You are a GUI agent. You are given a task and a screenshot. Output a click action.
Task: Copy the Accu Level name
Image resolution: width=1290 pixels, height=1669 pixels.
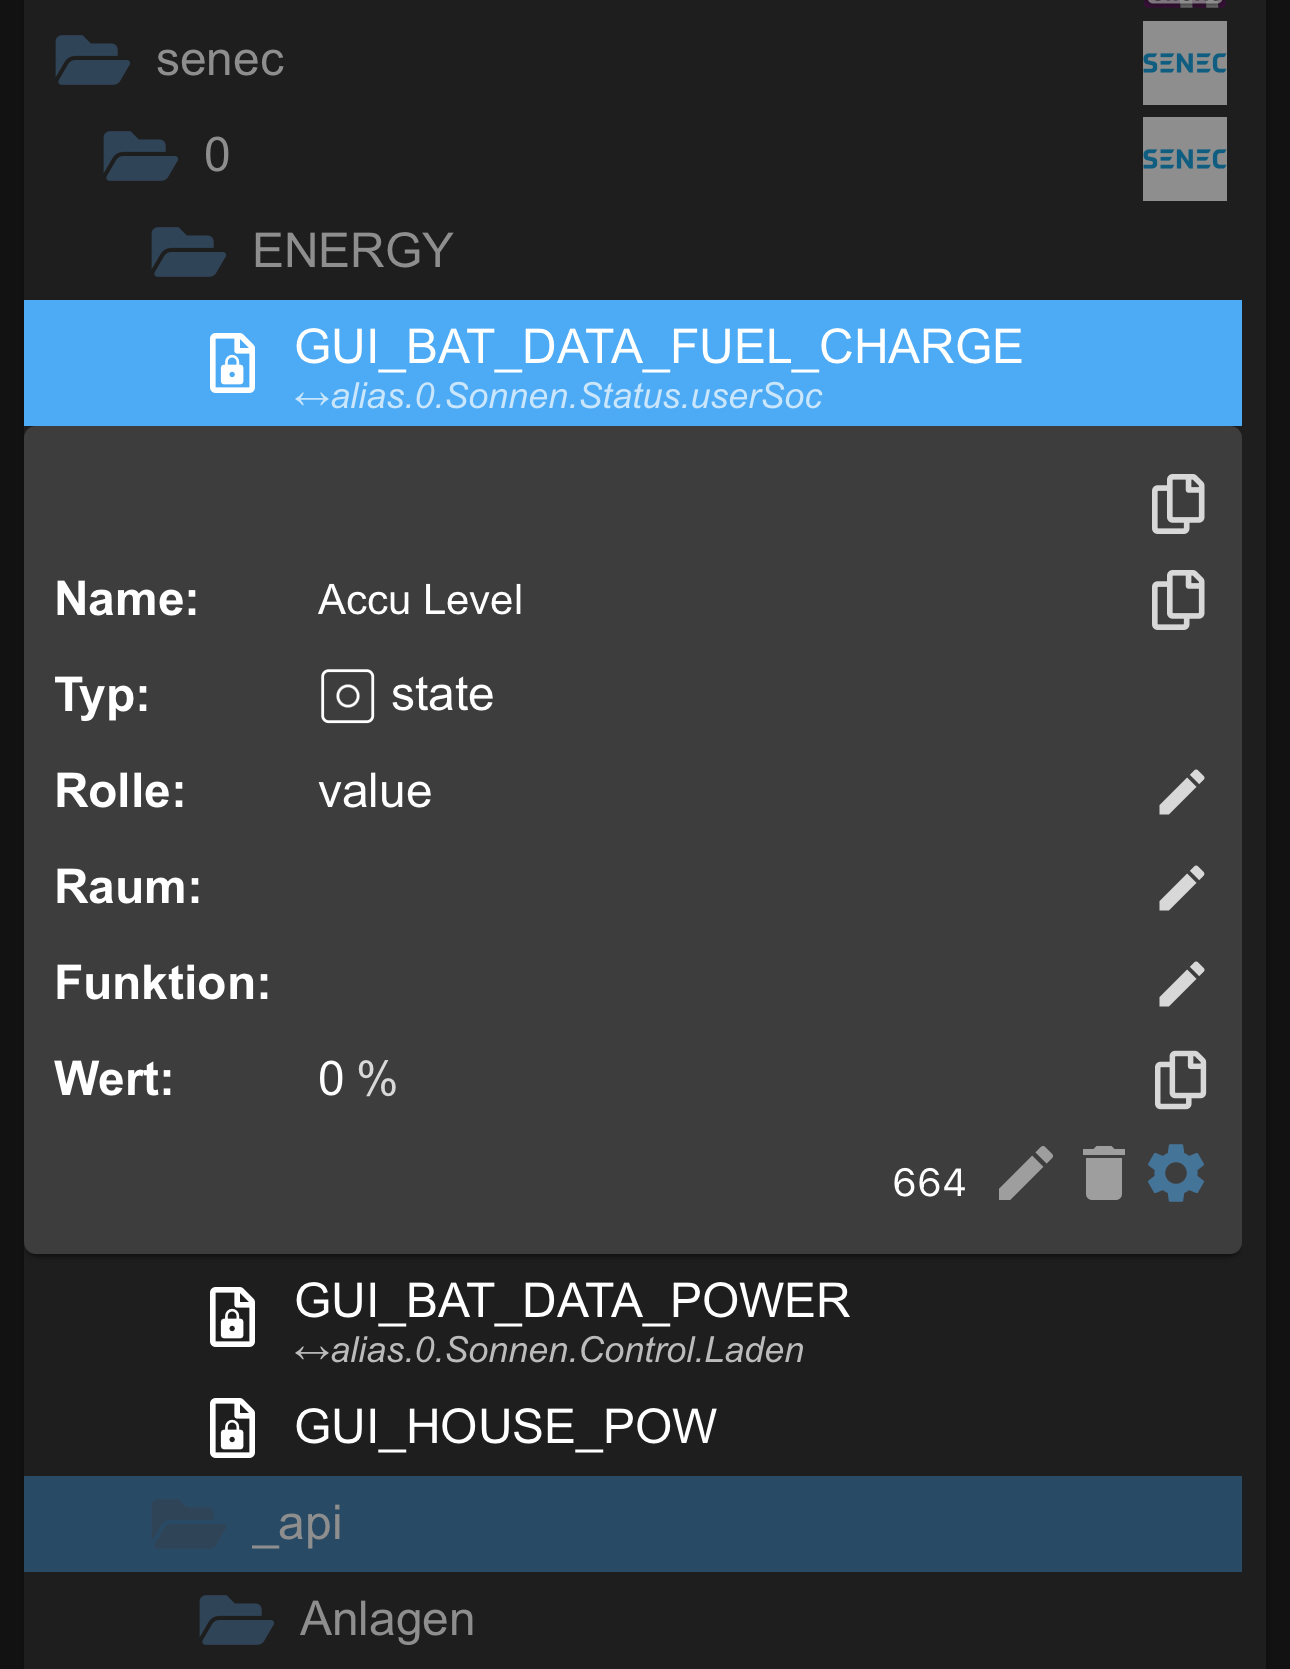point(1178,600)
